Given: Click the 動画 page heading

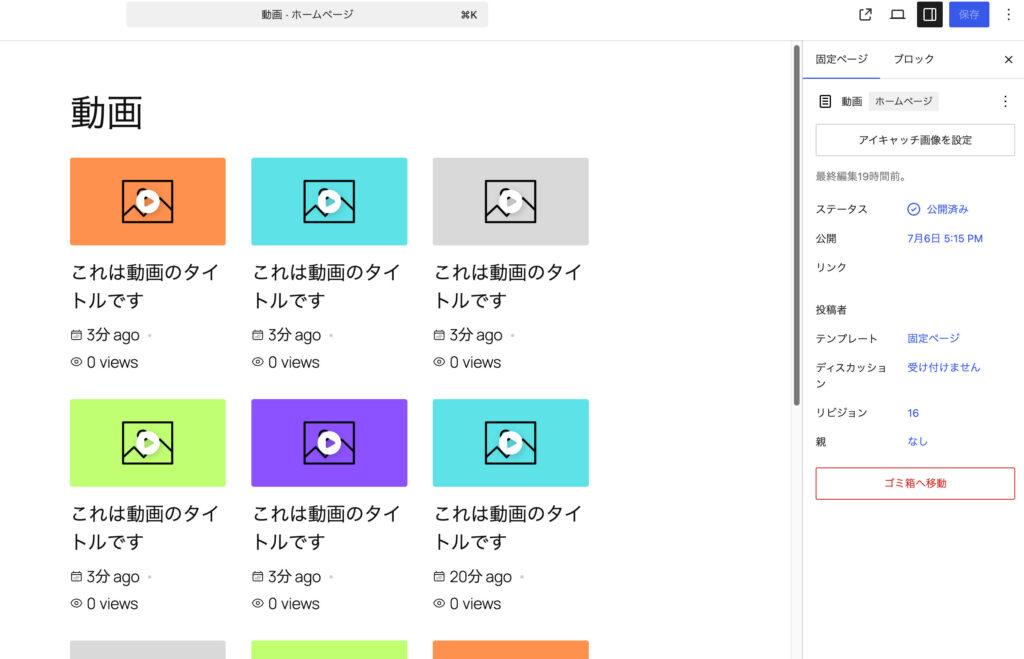Looking at the screenshot, I should (x=106, y=112).
